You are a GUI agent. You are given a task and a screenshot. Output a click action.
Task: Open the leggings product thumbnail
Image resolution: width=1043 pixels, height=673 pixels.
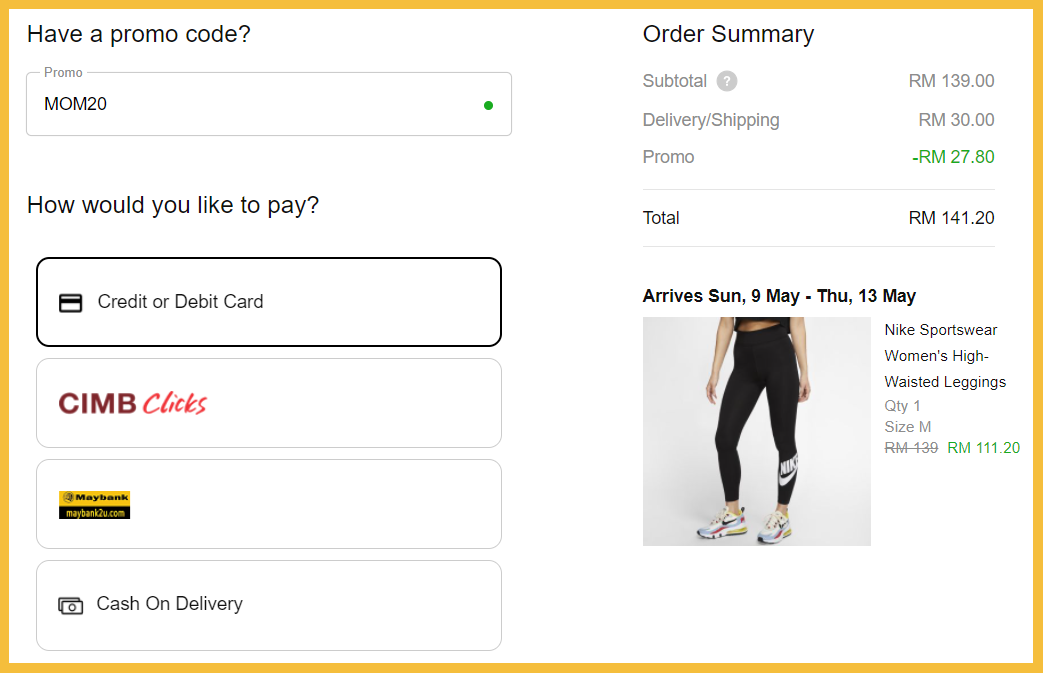click(x=756, y=431)
